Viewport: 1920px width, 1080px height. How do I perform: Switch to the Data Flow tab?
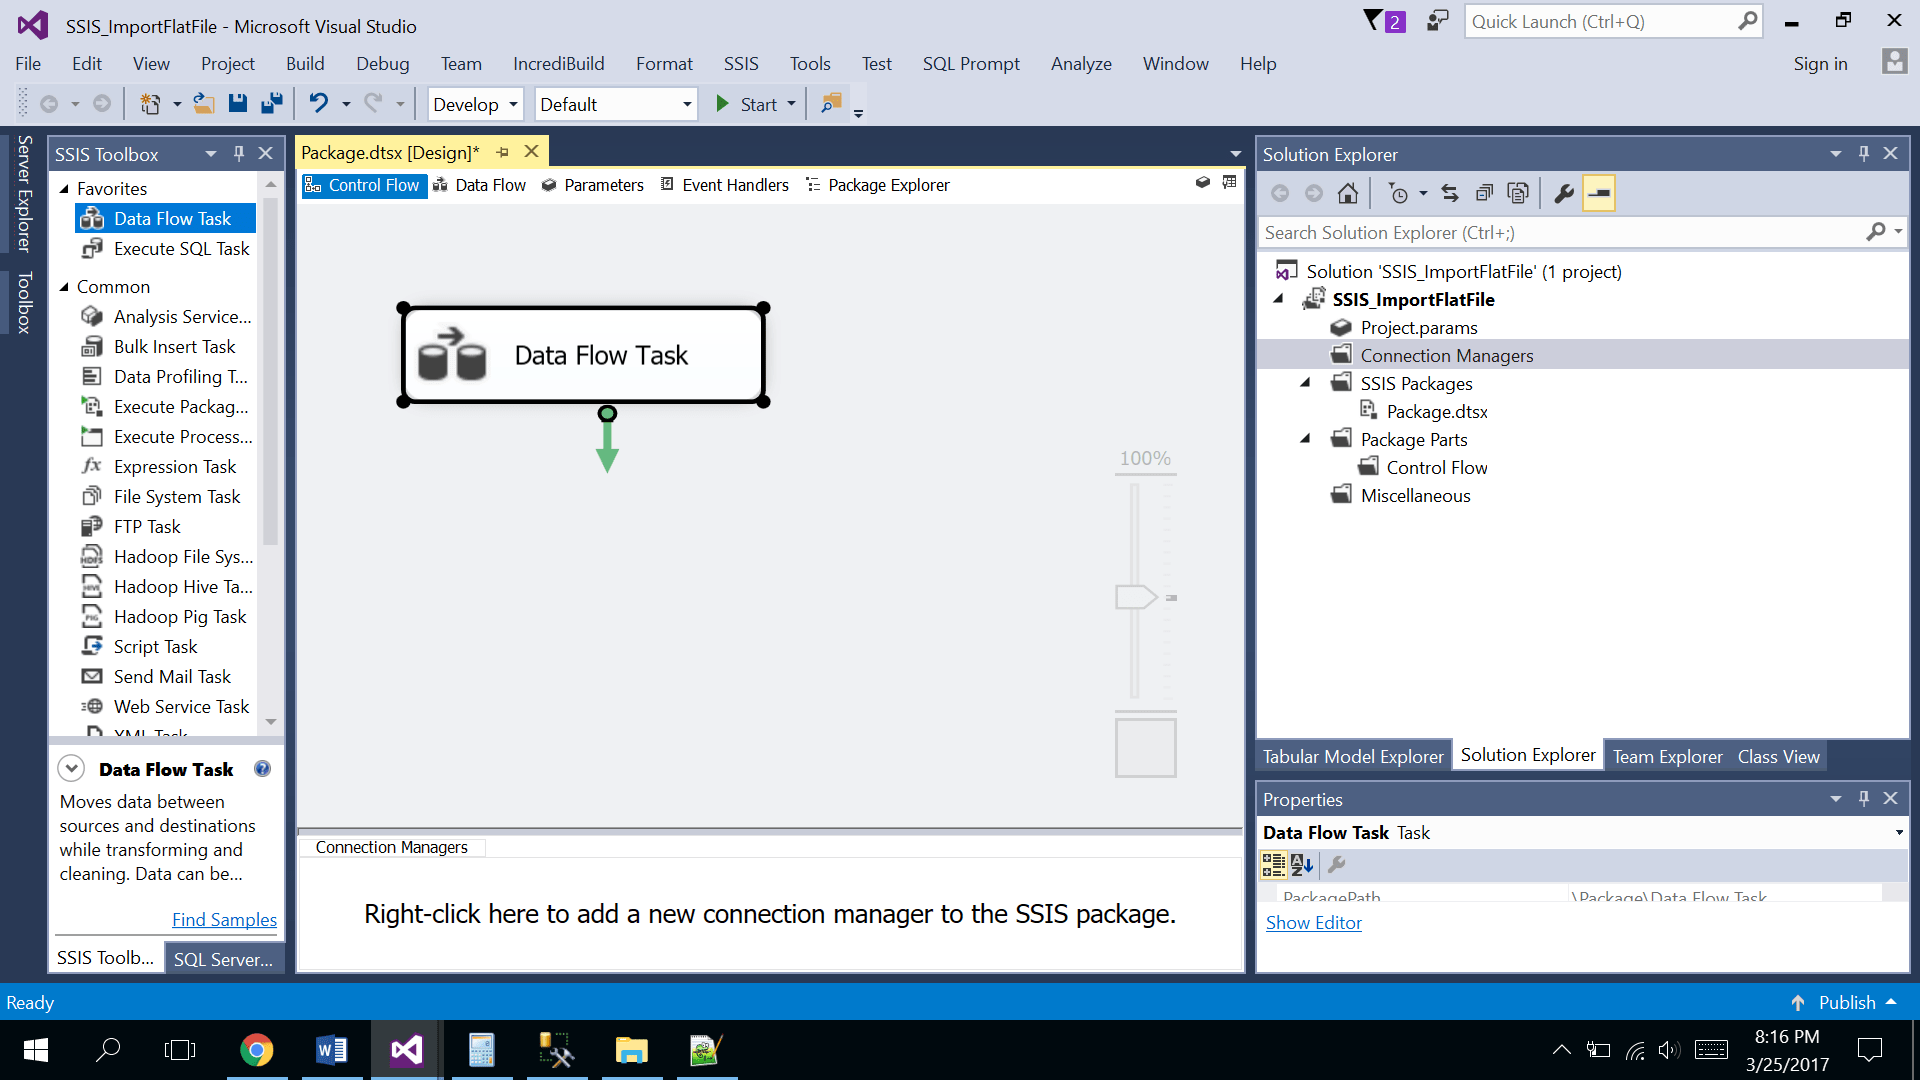tap(491, 185)
